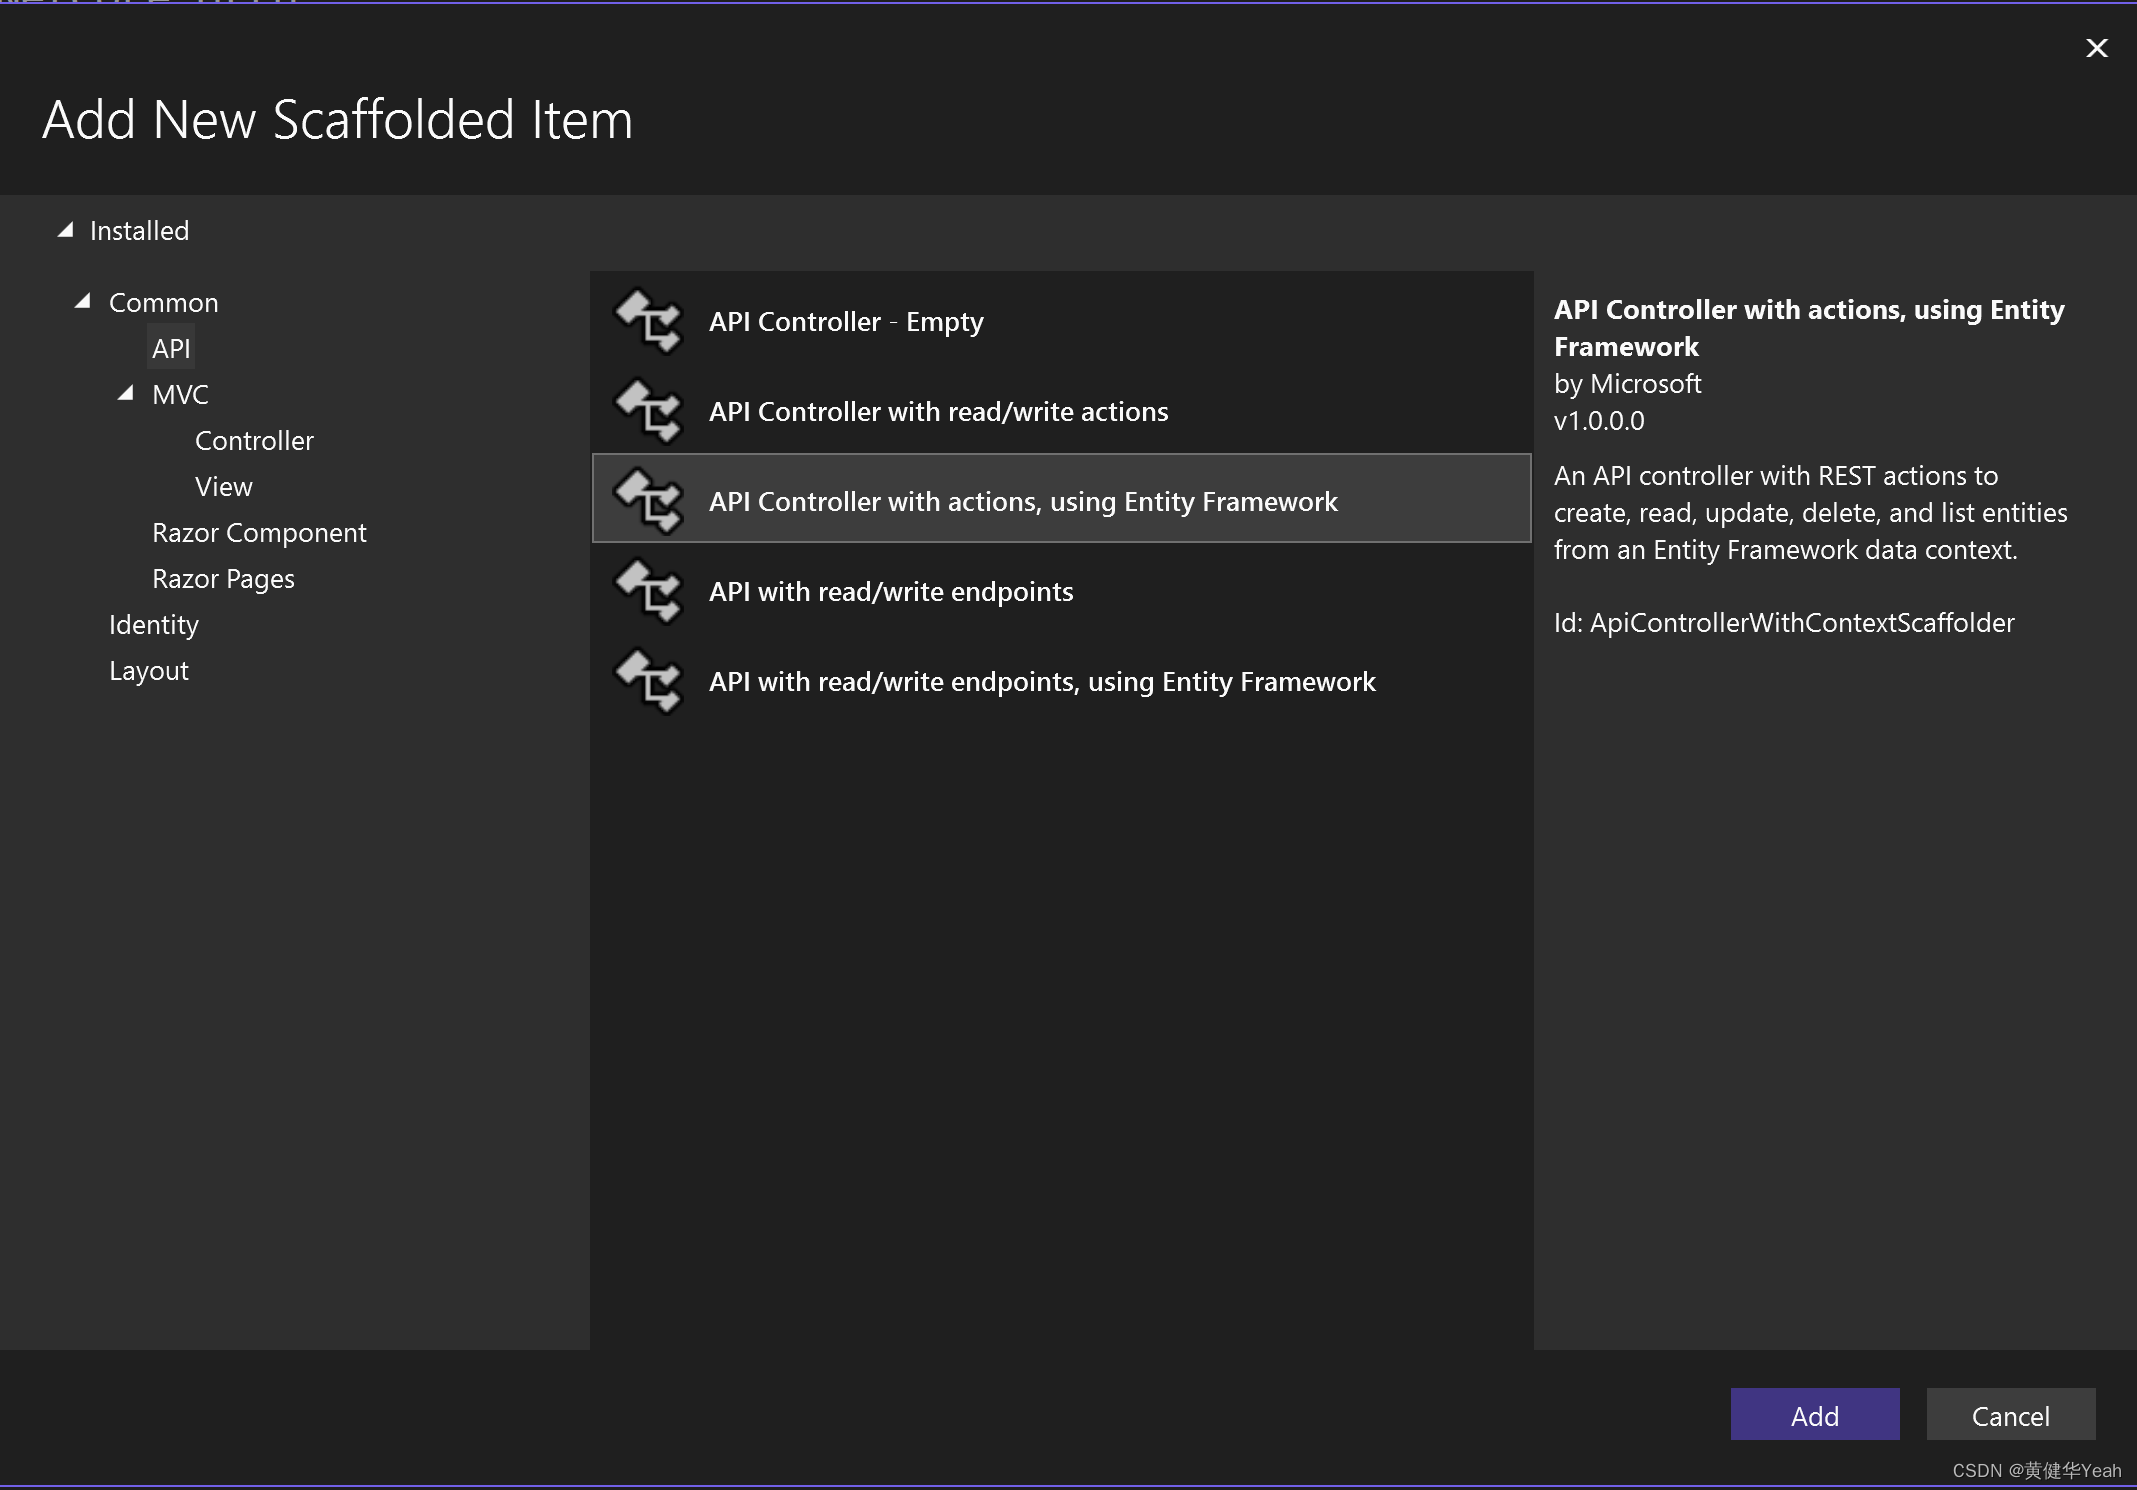
Task: Click icon for API with read/write endpoints
Action: tap(649, 591)
